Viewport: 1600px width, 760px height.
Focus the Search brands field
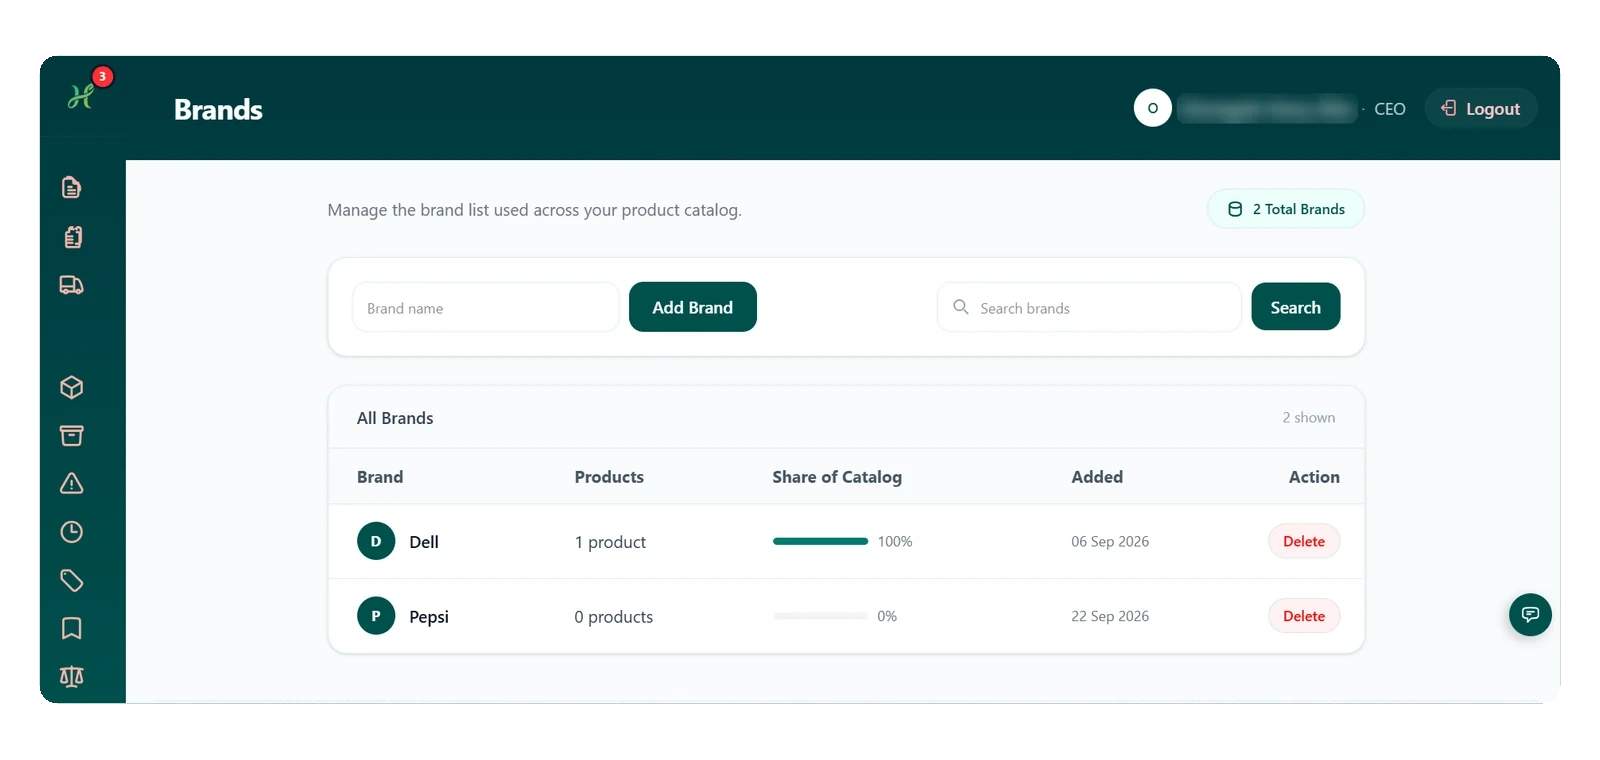point(1089,307)
